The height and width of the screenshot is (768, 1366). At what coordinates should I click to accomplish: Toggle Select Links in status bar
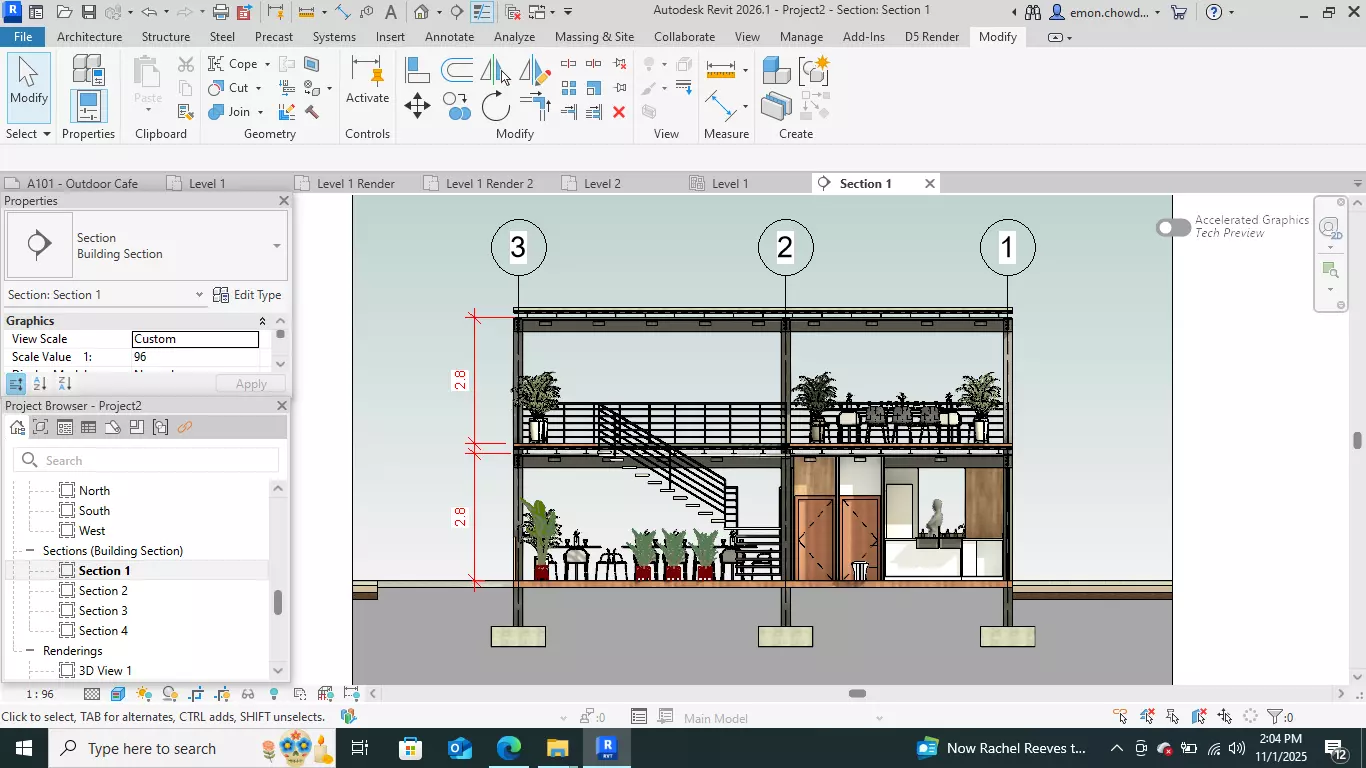pos(1121,717)
